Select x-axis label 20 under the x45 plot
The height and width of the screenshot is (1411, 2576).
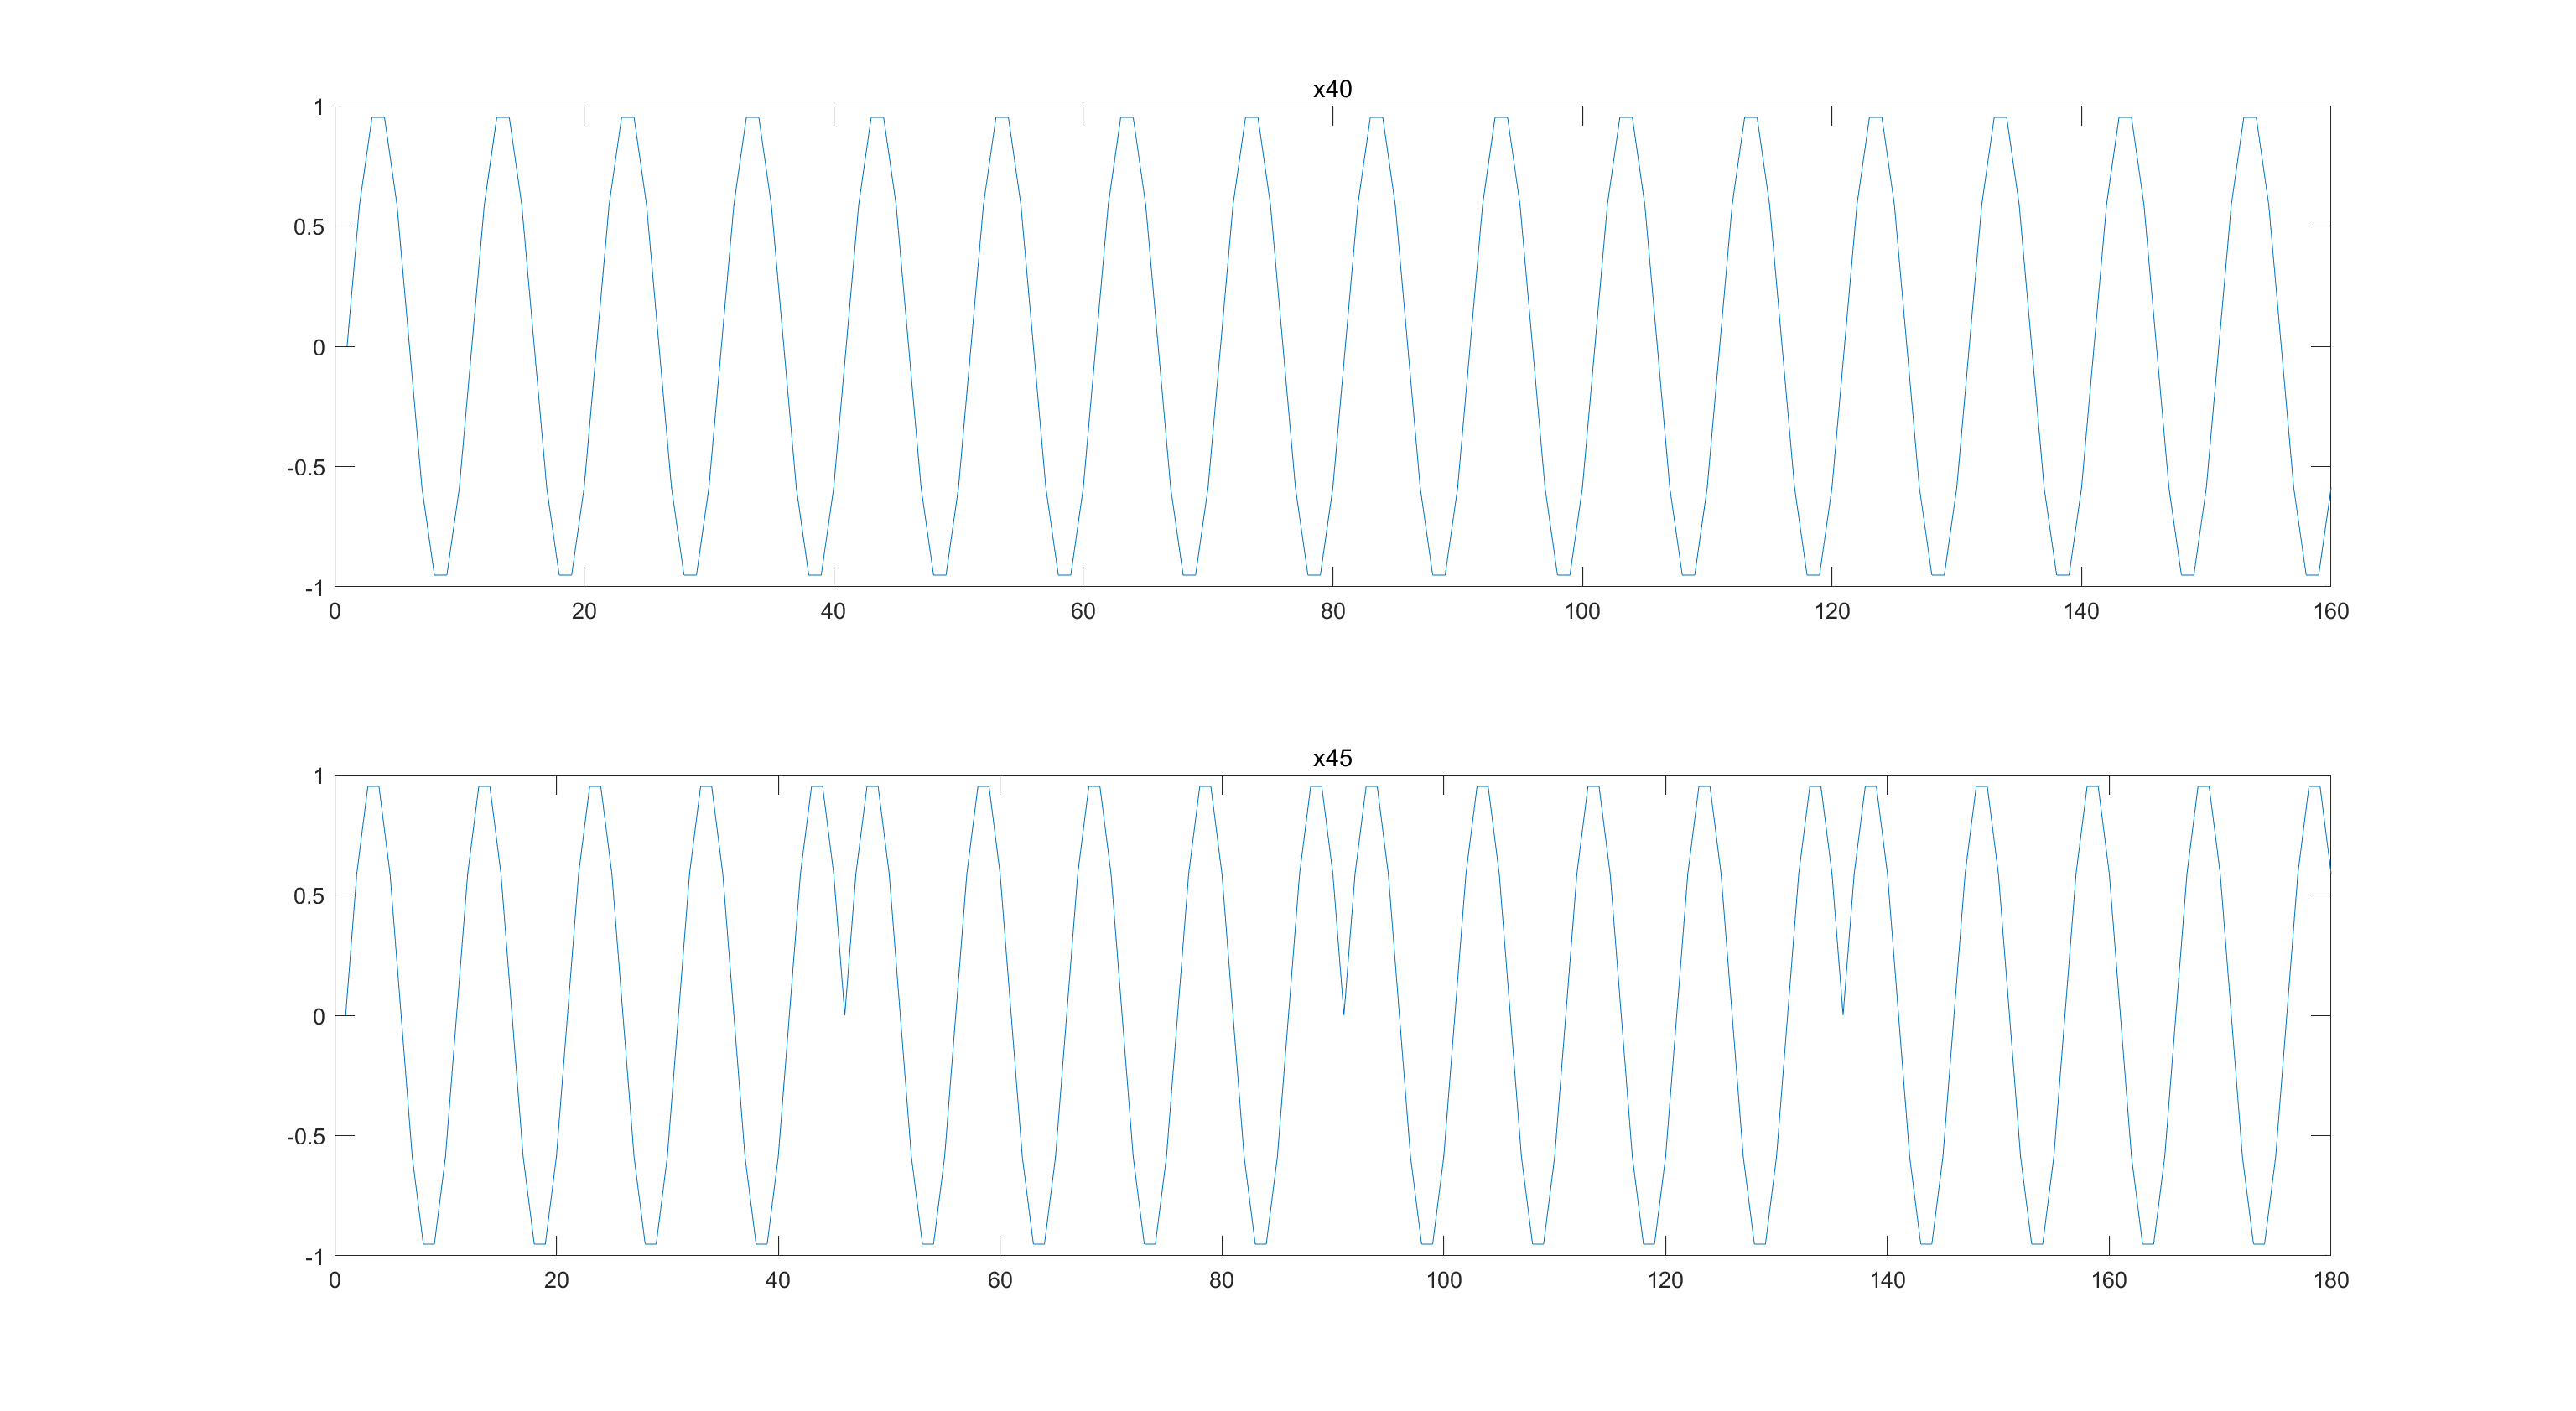[x=556, y=1280]
